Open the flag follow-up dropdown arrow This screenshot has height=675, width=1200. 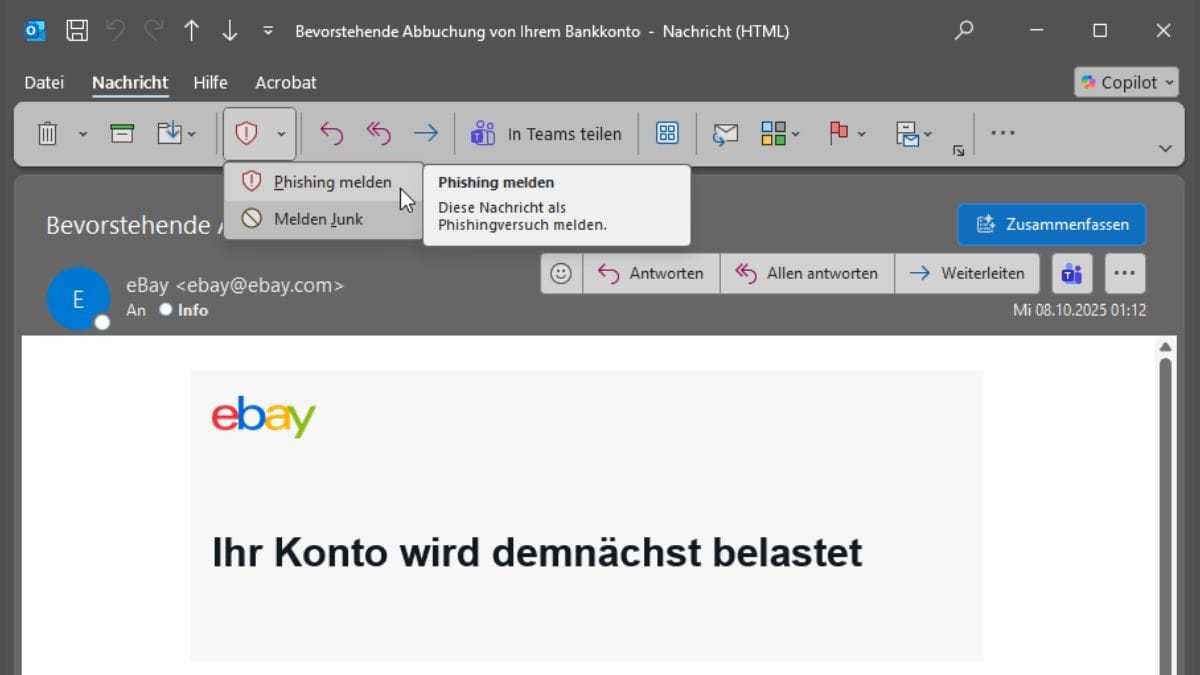click(x=862, y=133)
